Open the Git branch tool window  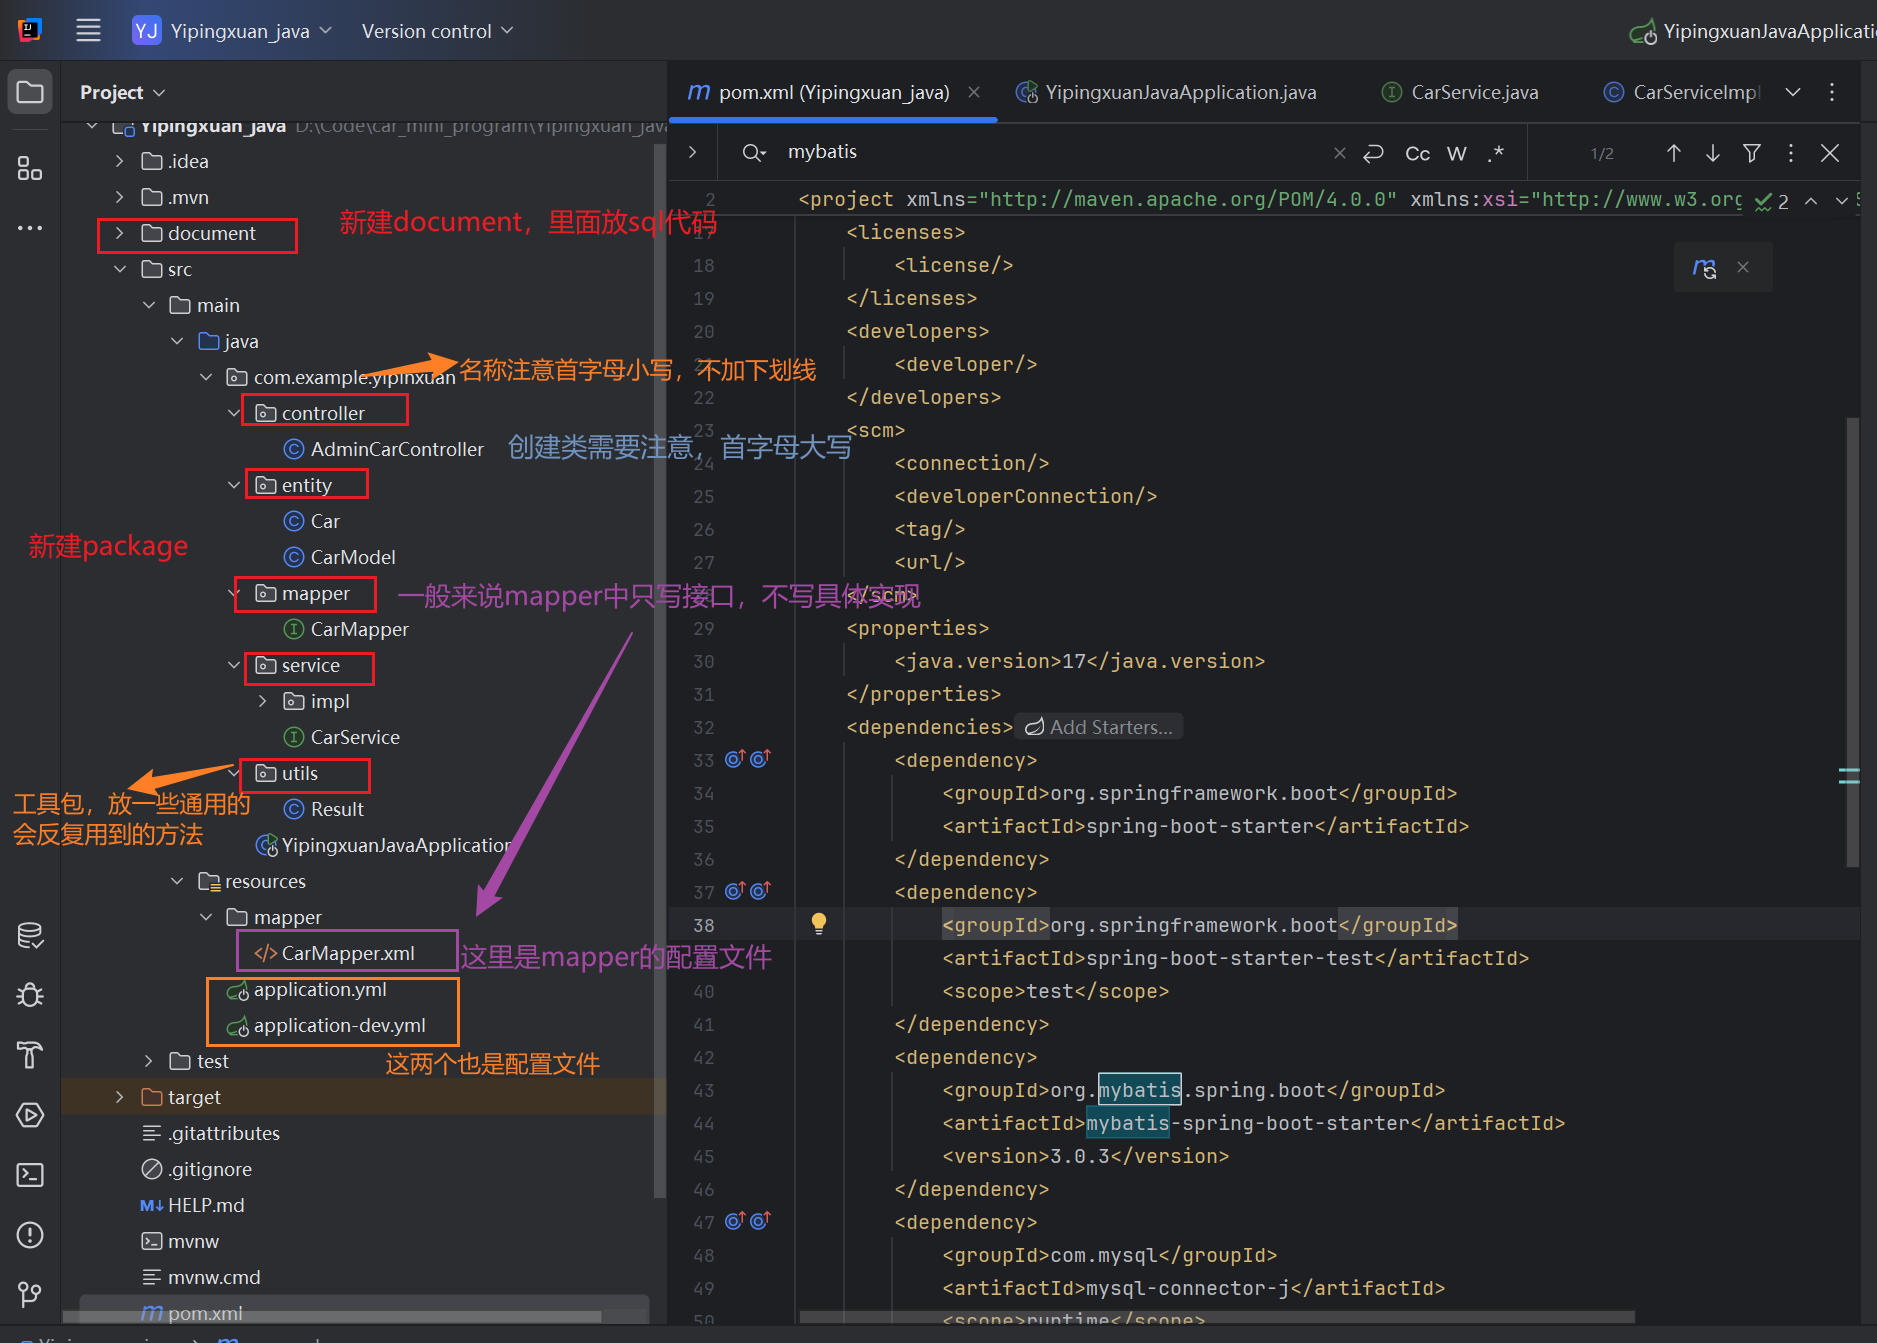coord(30,1295)
